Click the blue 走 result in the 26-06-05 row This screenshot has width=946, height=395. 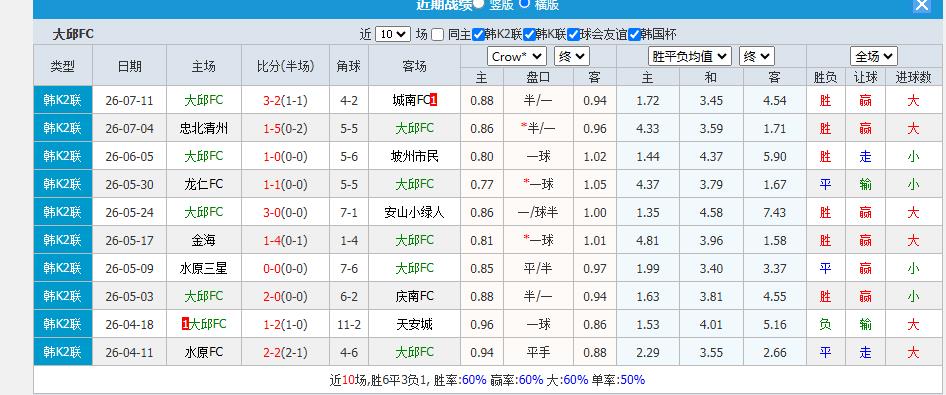865,157
